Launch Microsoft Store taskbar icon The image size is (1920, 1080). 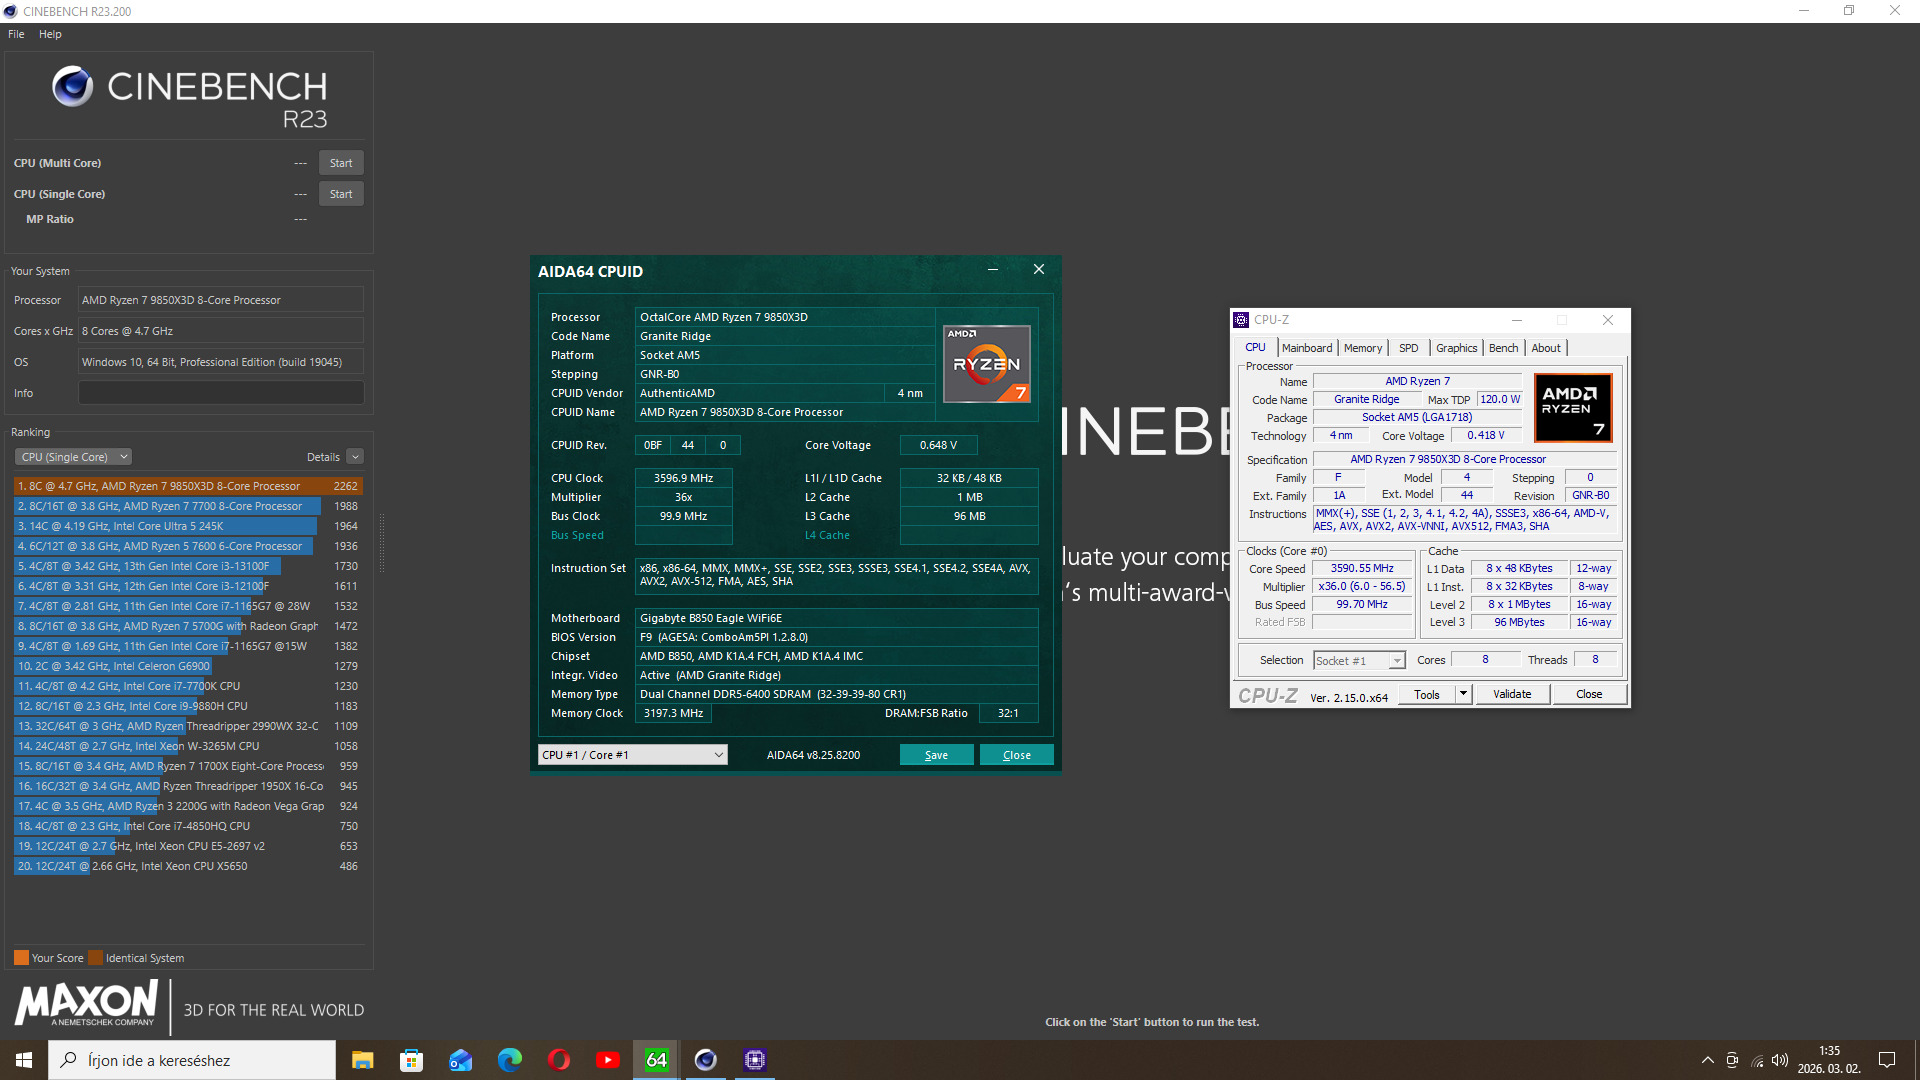coord(411,1060)
